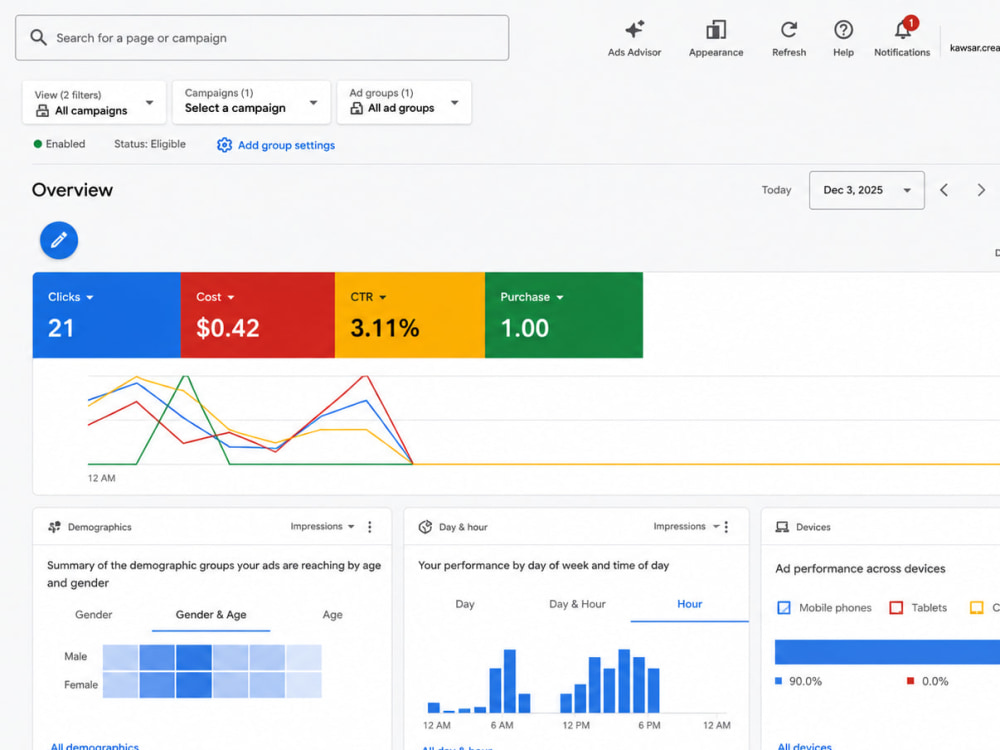Click the 0.0% tablets value
The width and height of the screenshot is (1000, 750).
tap(935, 681)
